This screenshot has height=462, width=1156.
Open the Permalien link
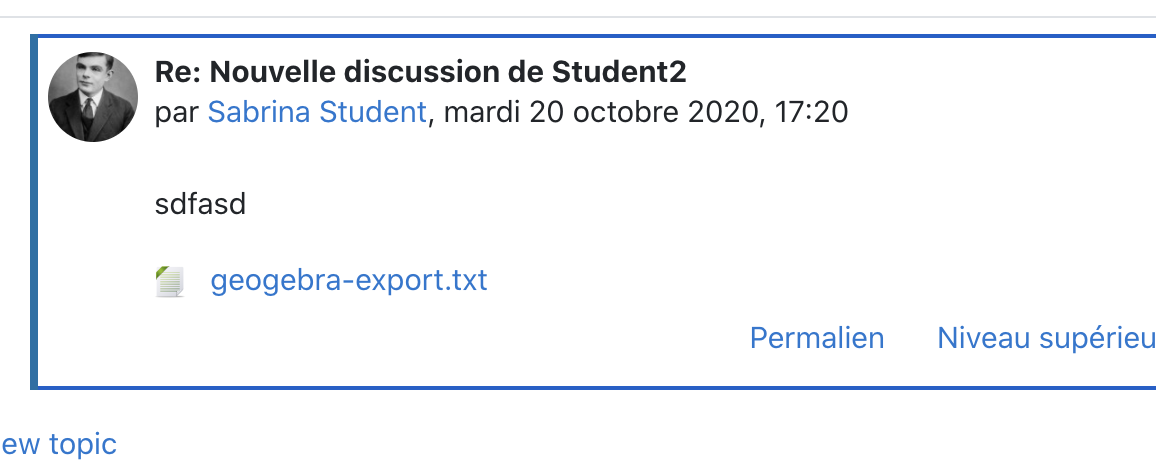(x=817, y=338)
